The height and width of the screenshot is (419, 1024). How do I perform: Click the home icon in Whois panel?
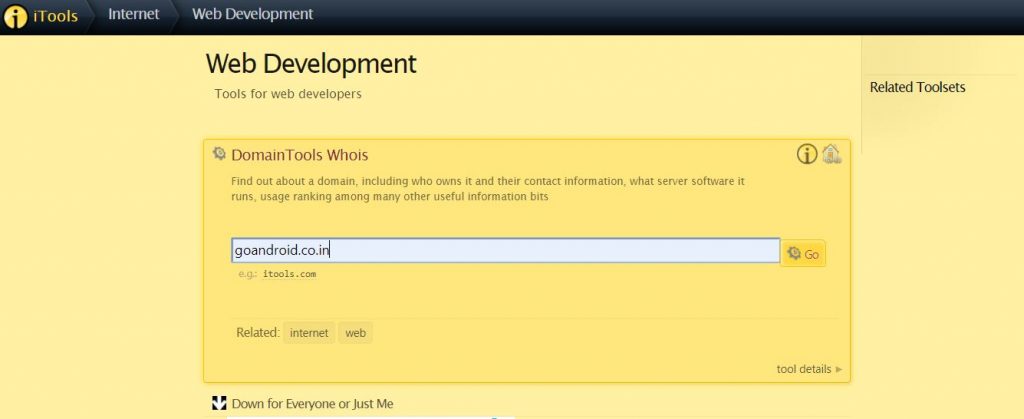tap(831, 154)
